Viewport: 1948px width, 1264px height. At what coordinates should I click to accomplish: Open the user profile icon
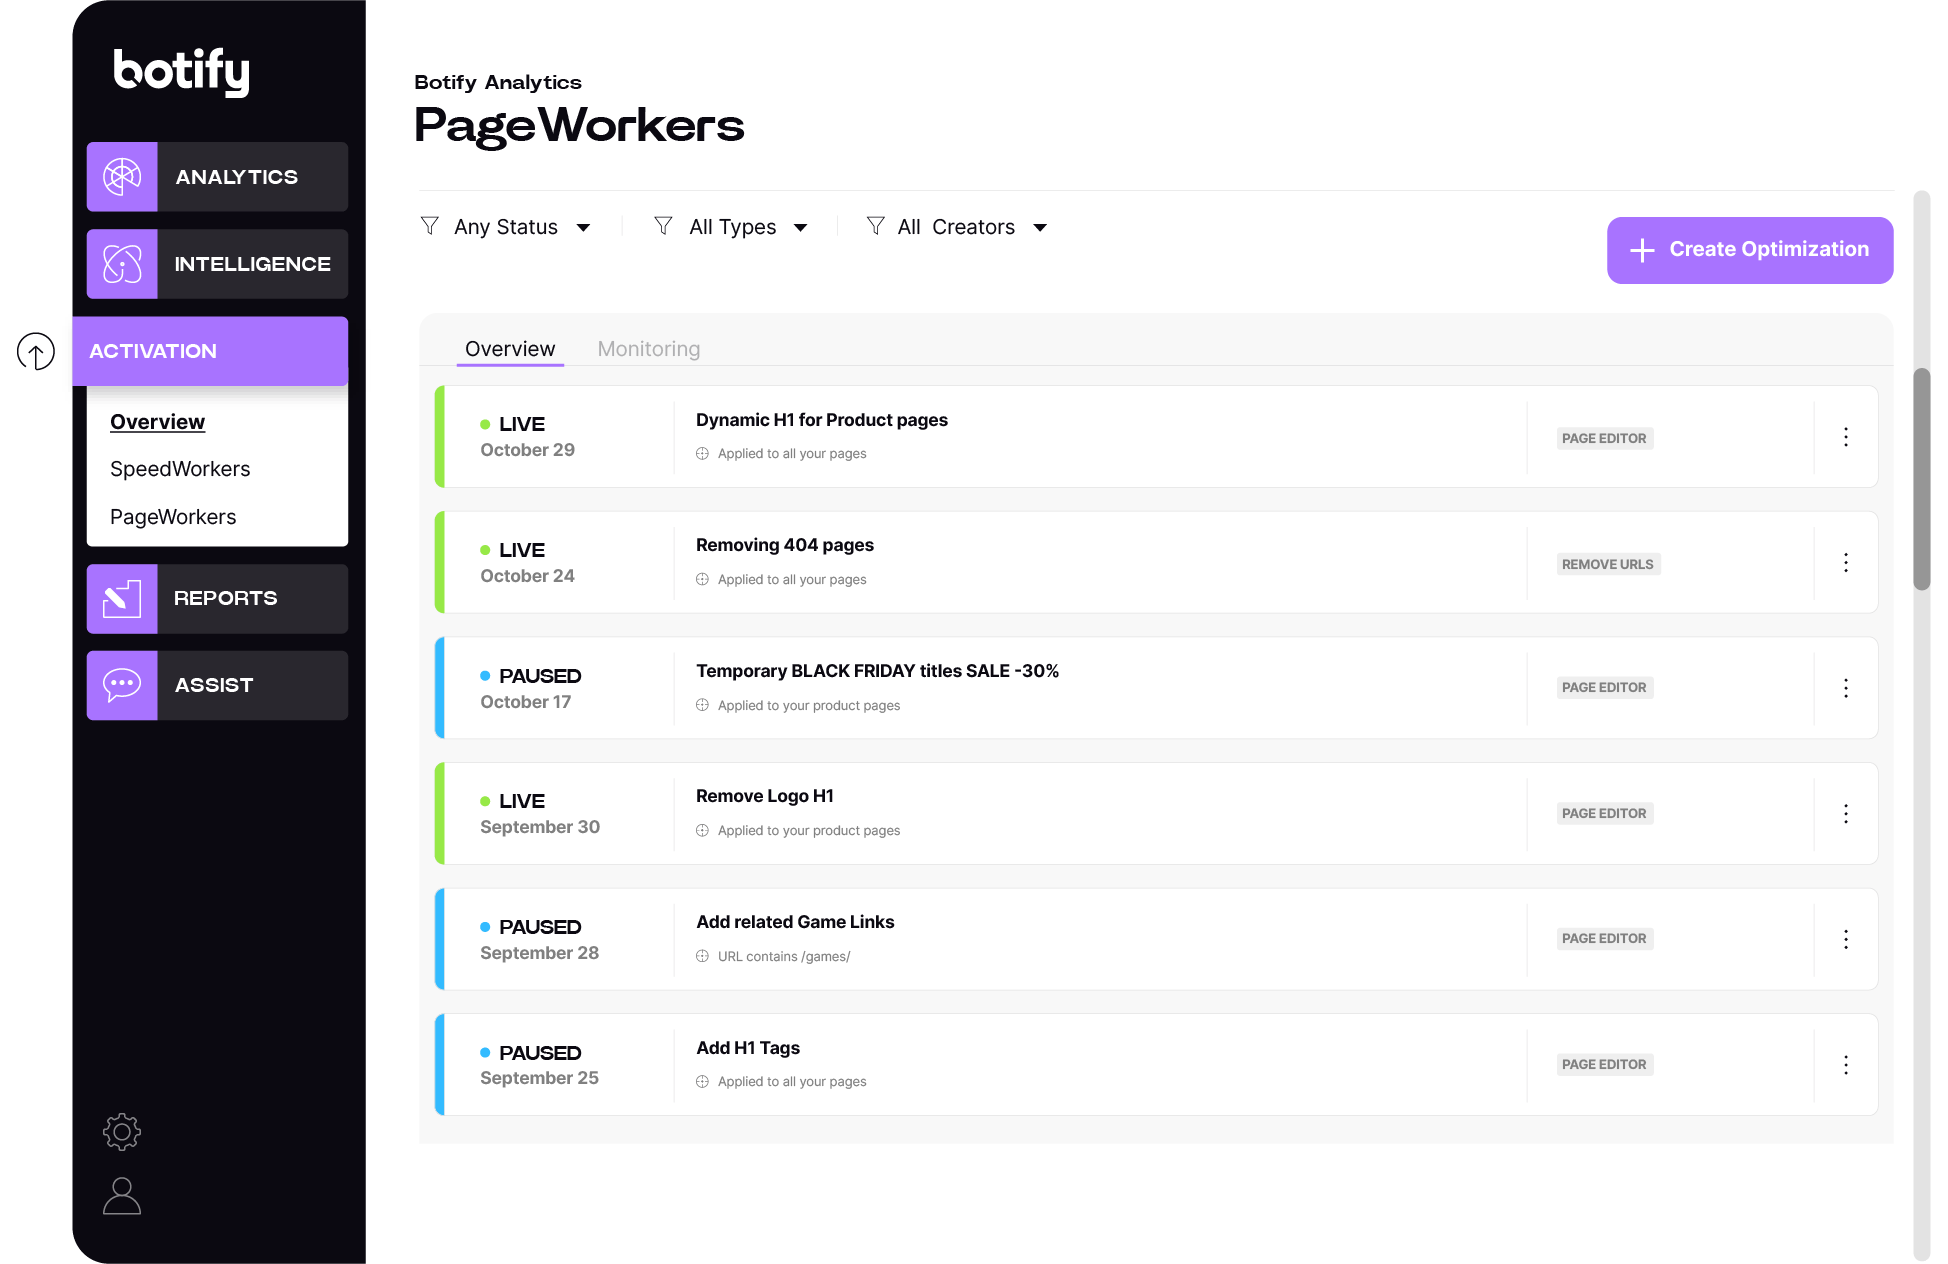click(121, 1197)
